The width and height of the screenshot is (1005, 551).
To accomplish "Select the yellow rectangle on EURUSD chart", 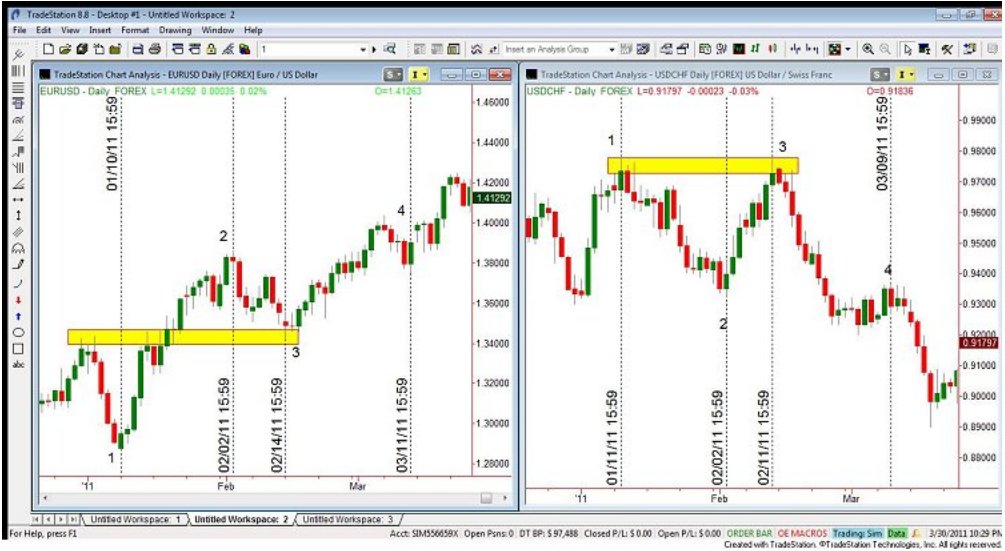I will point(183,337).
